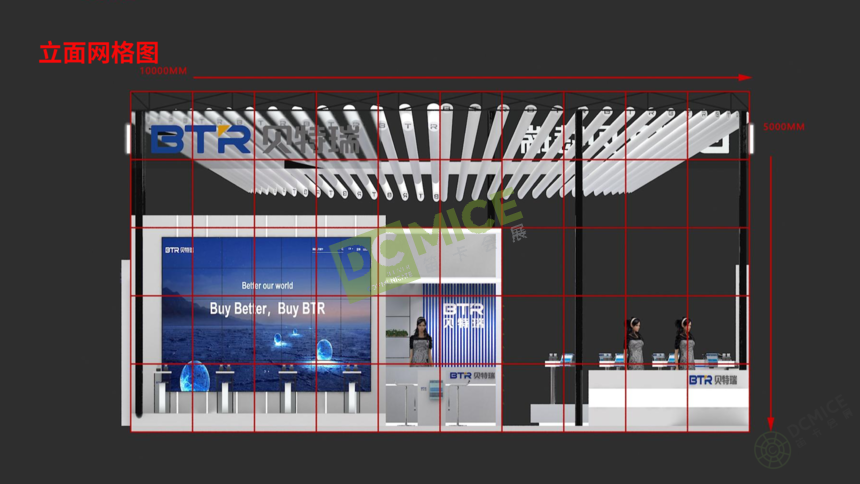Click the large BTR logo on the canopy

pos(201,139)
